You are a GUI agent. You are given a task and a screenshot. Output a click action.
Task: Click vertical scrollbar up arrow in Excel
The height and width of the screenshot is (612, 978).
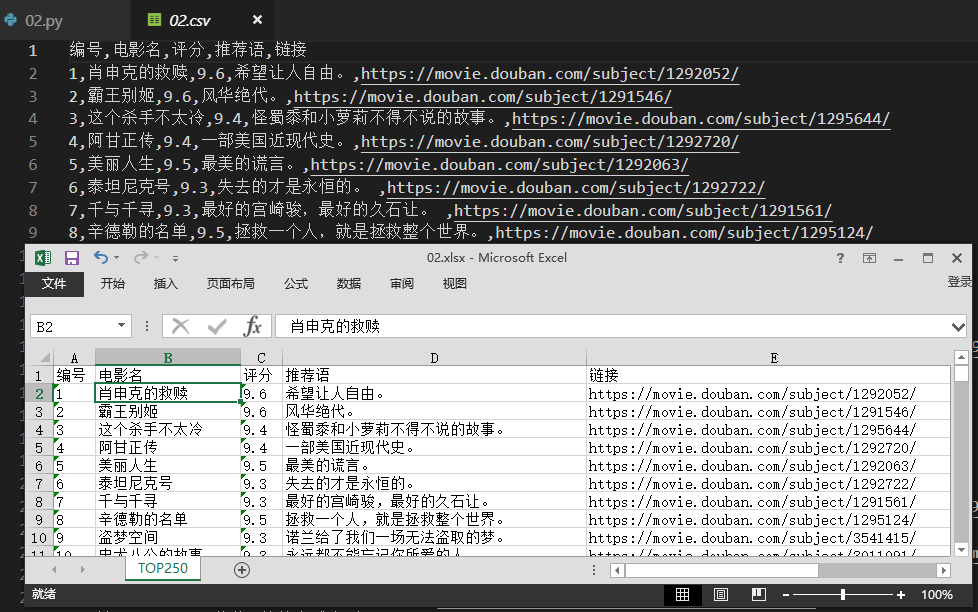[961, 357]
